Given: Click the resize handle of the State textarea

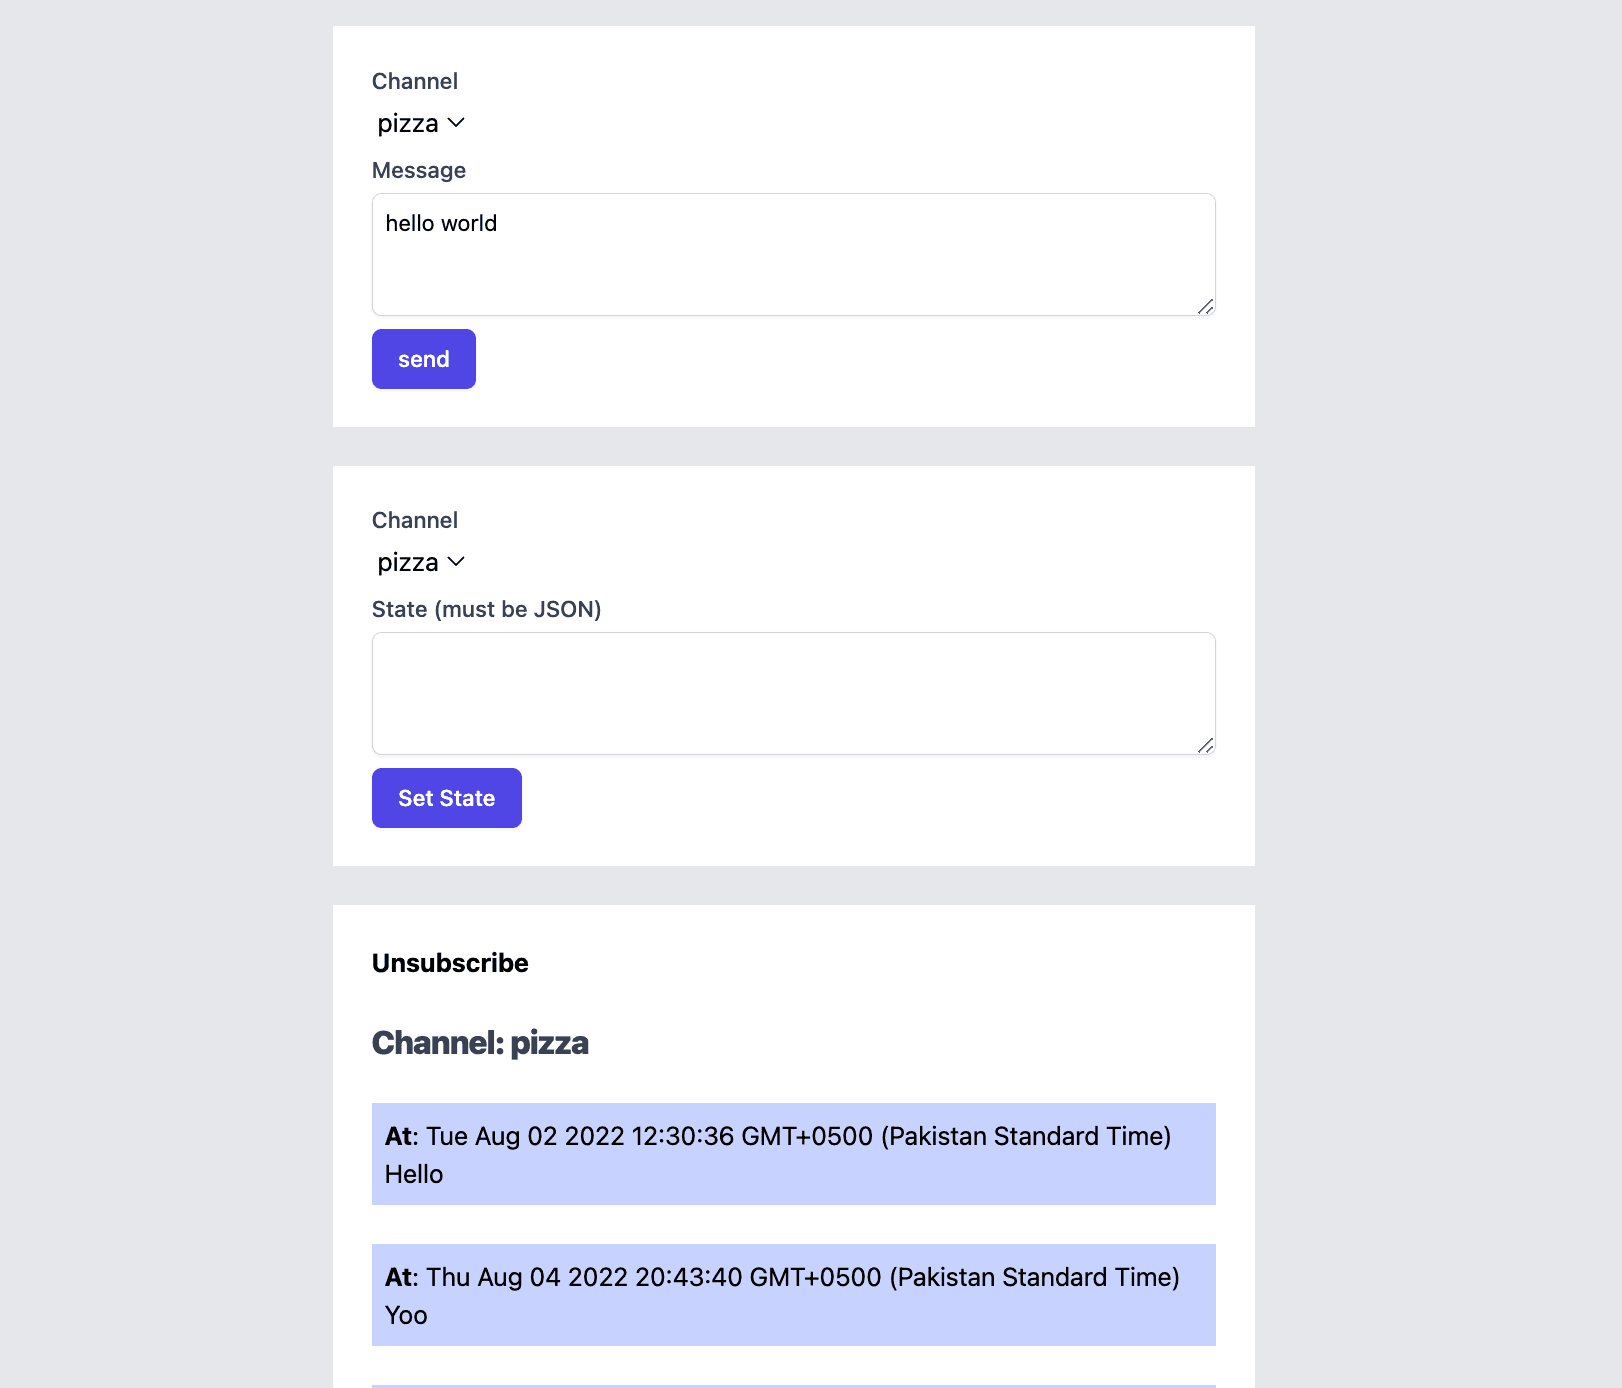Looking at the screenshot, I should [1206, 746].
